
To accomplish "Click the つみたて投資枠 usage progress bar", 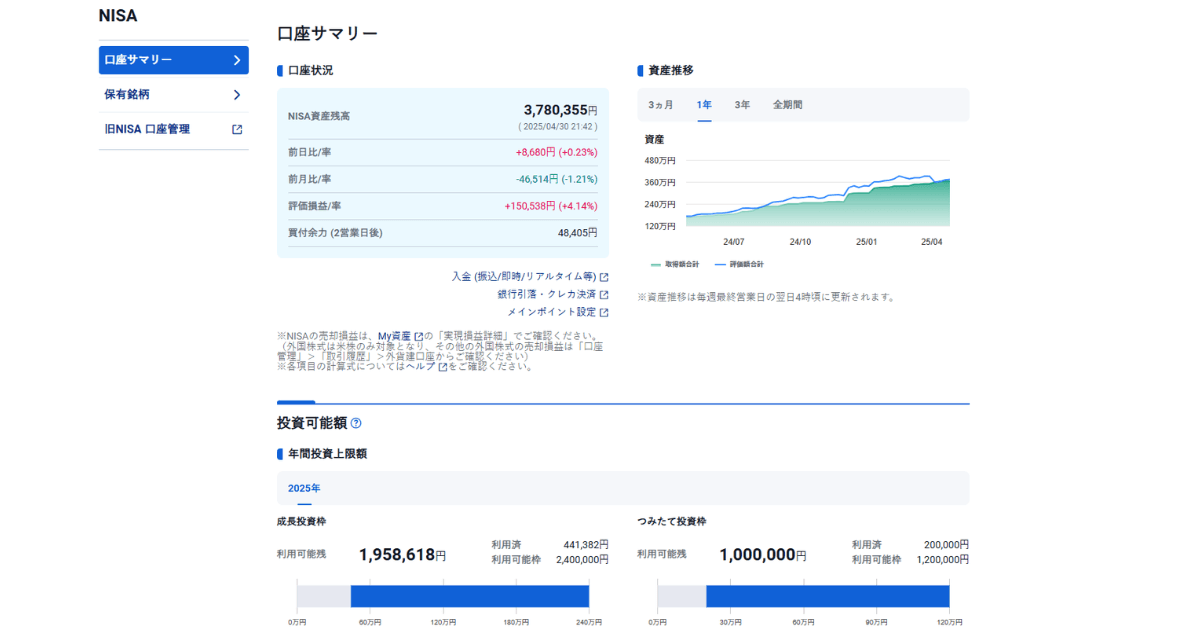I will tap(803, 596).
